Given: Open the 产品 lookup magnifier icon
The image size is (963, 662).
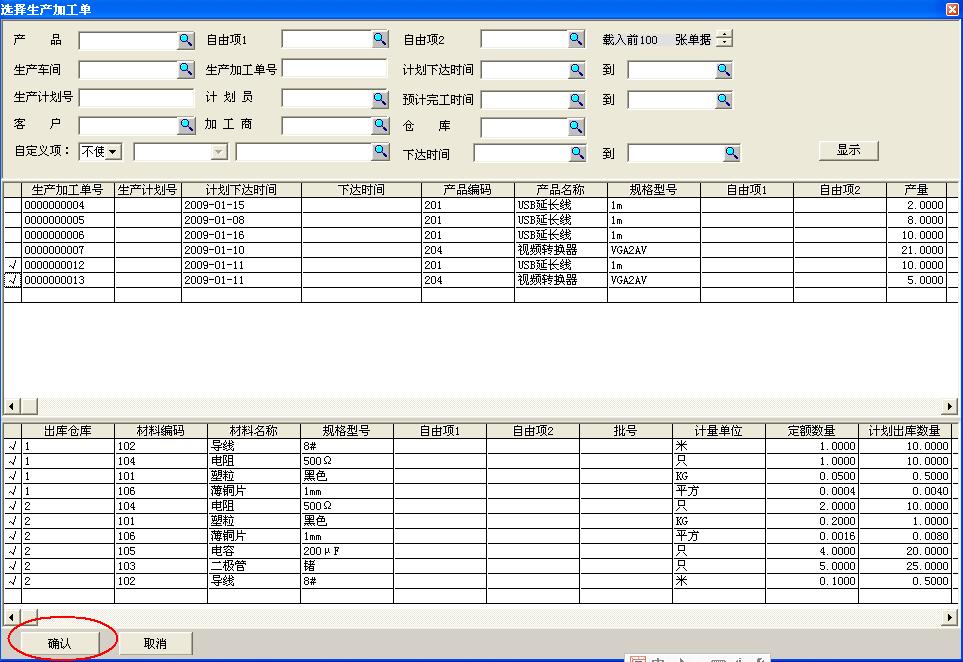Looking at the screenshot, I should point(184,39).
